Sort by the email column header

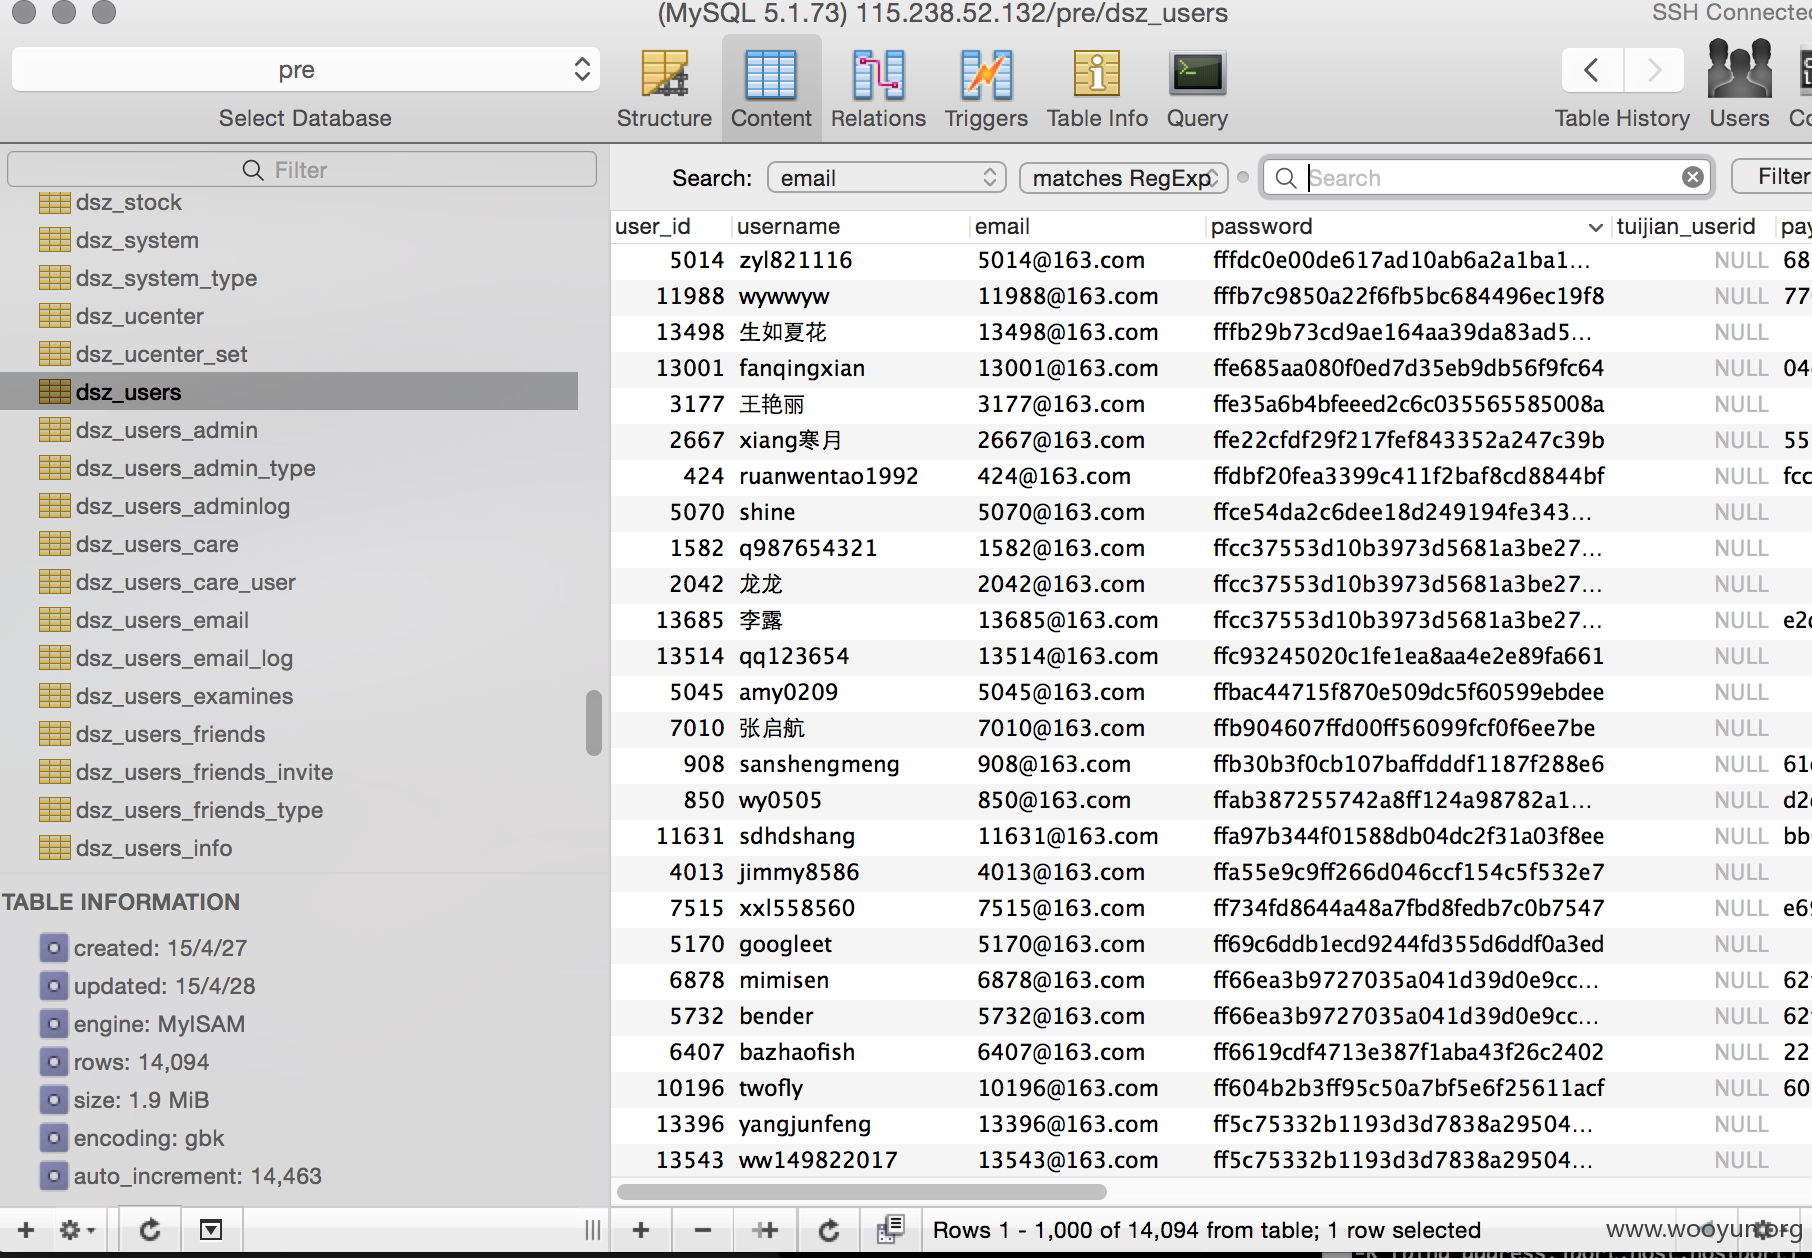(x=1088, y=227)
